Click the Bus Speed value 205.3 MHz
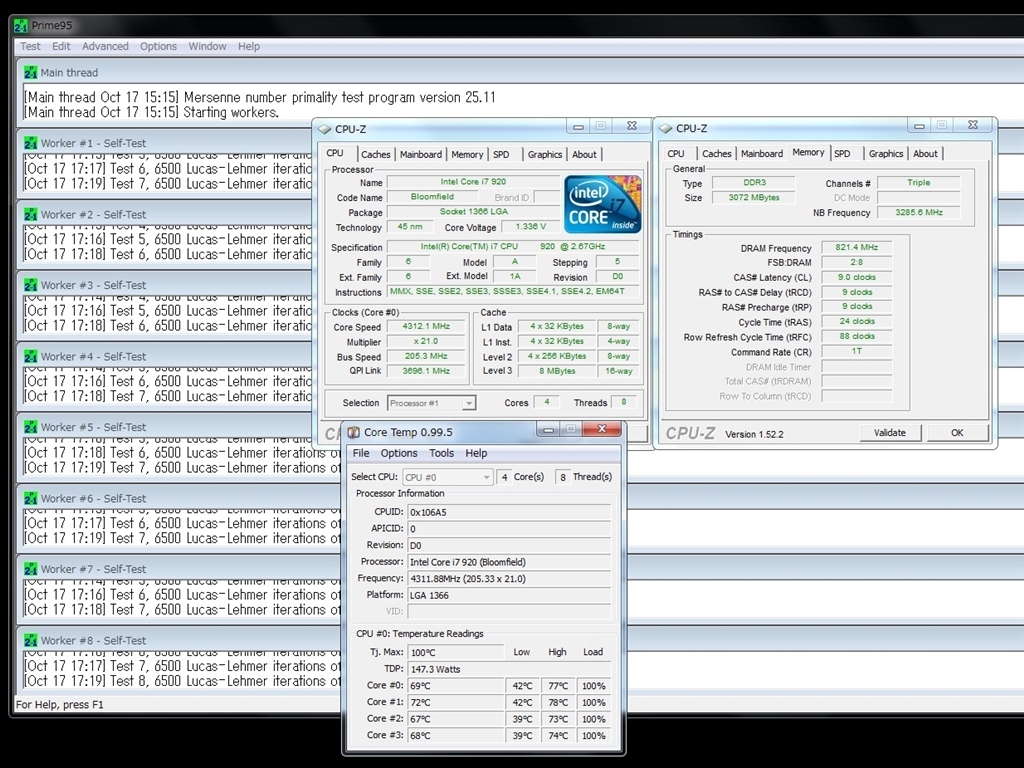 (x=426, y=357)
